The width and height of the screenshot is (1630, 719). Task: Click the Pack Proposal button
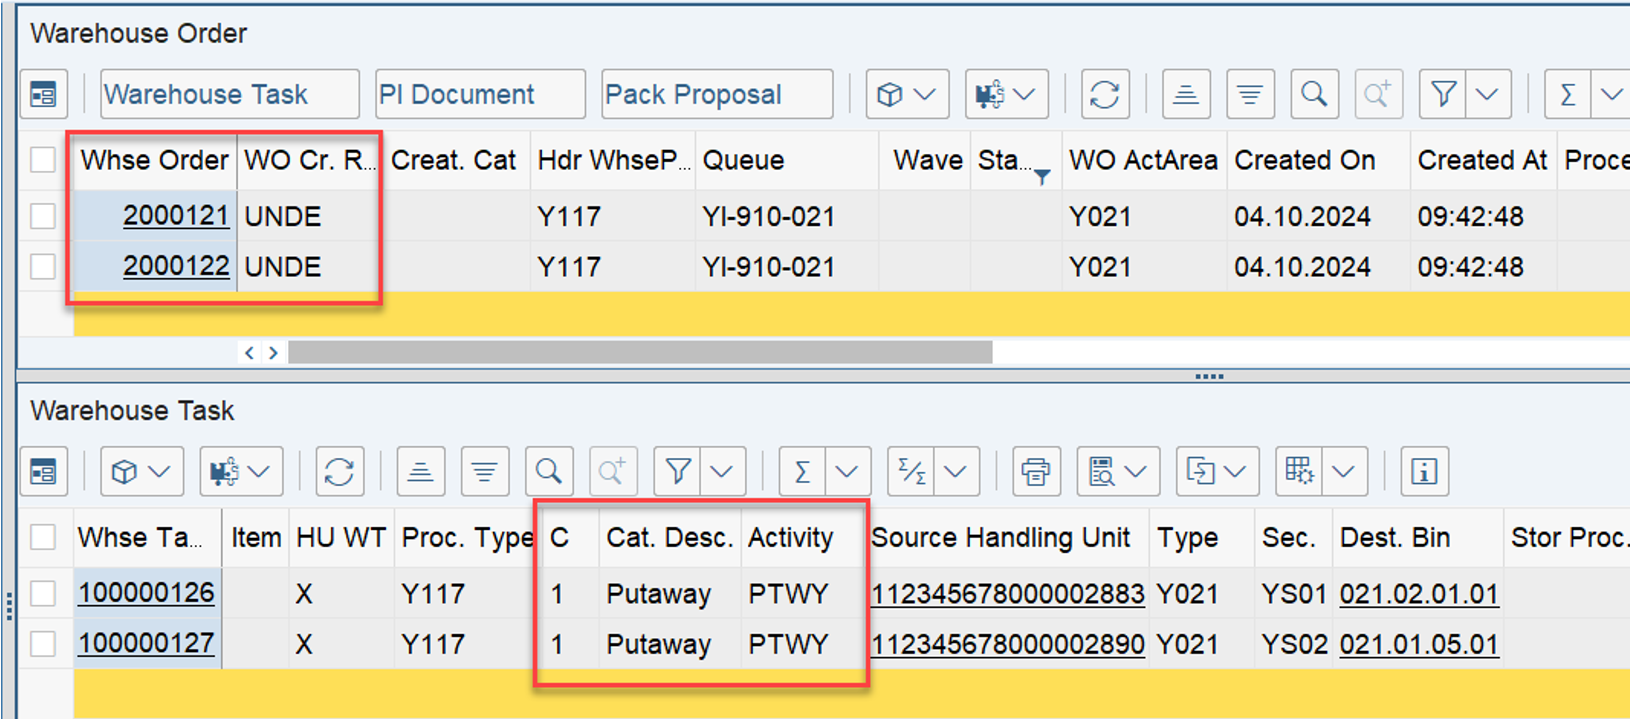(717, 95)
